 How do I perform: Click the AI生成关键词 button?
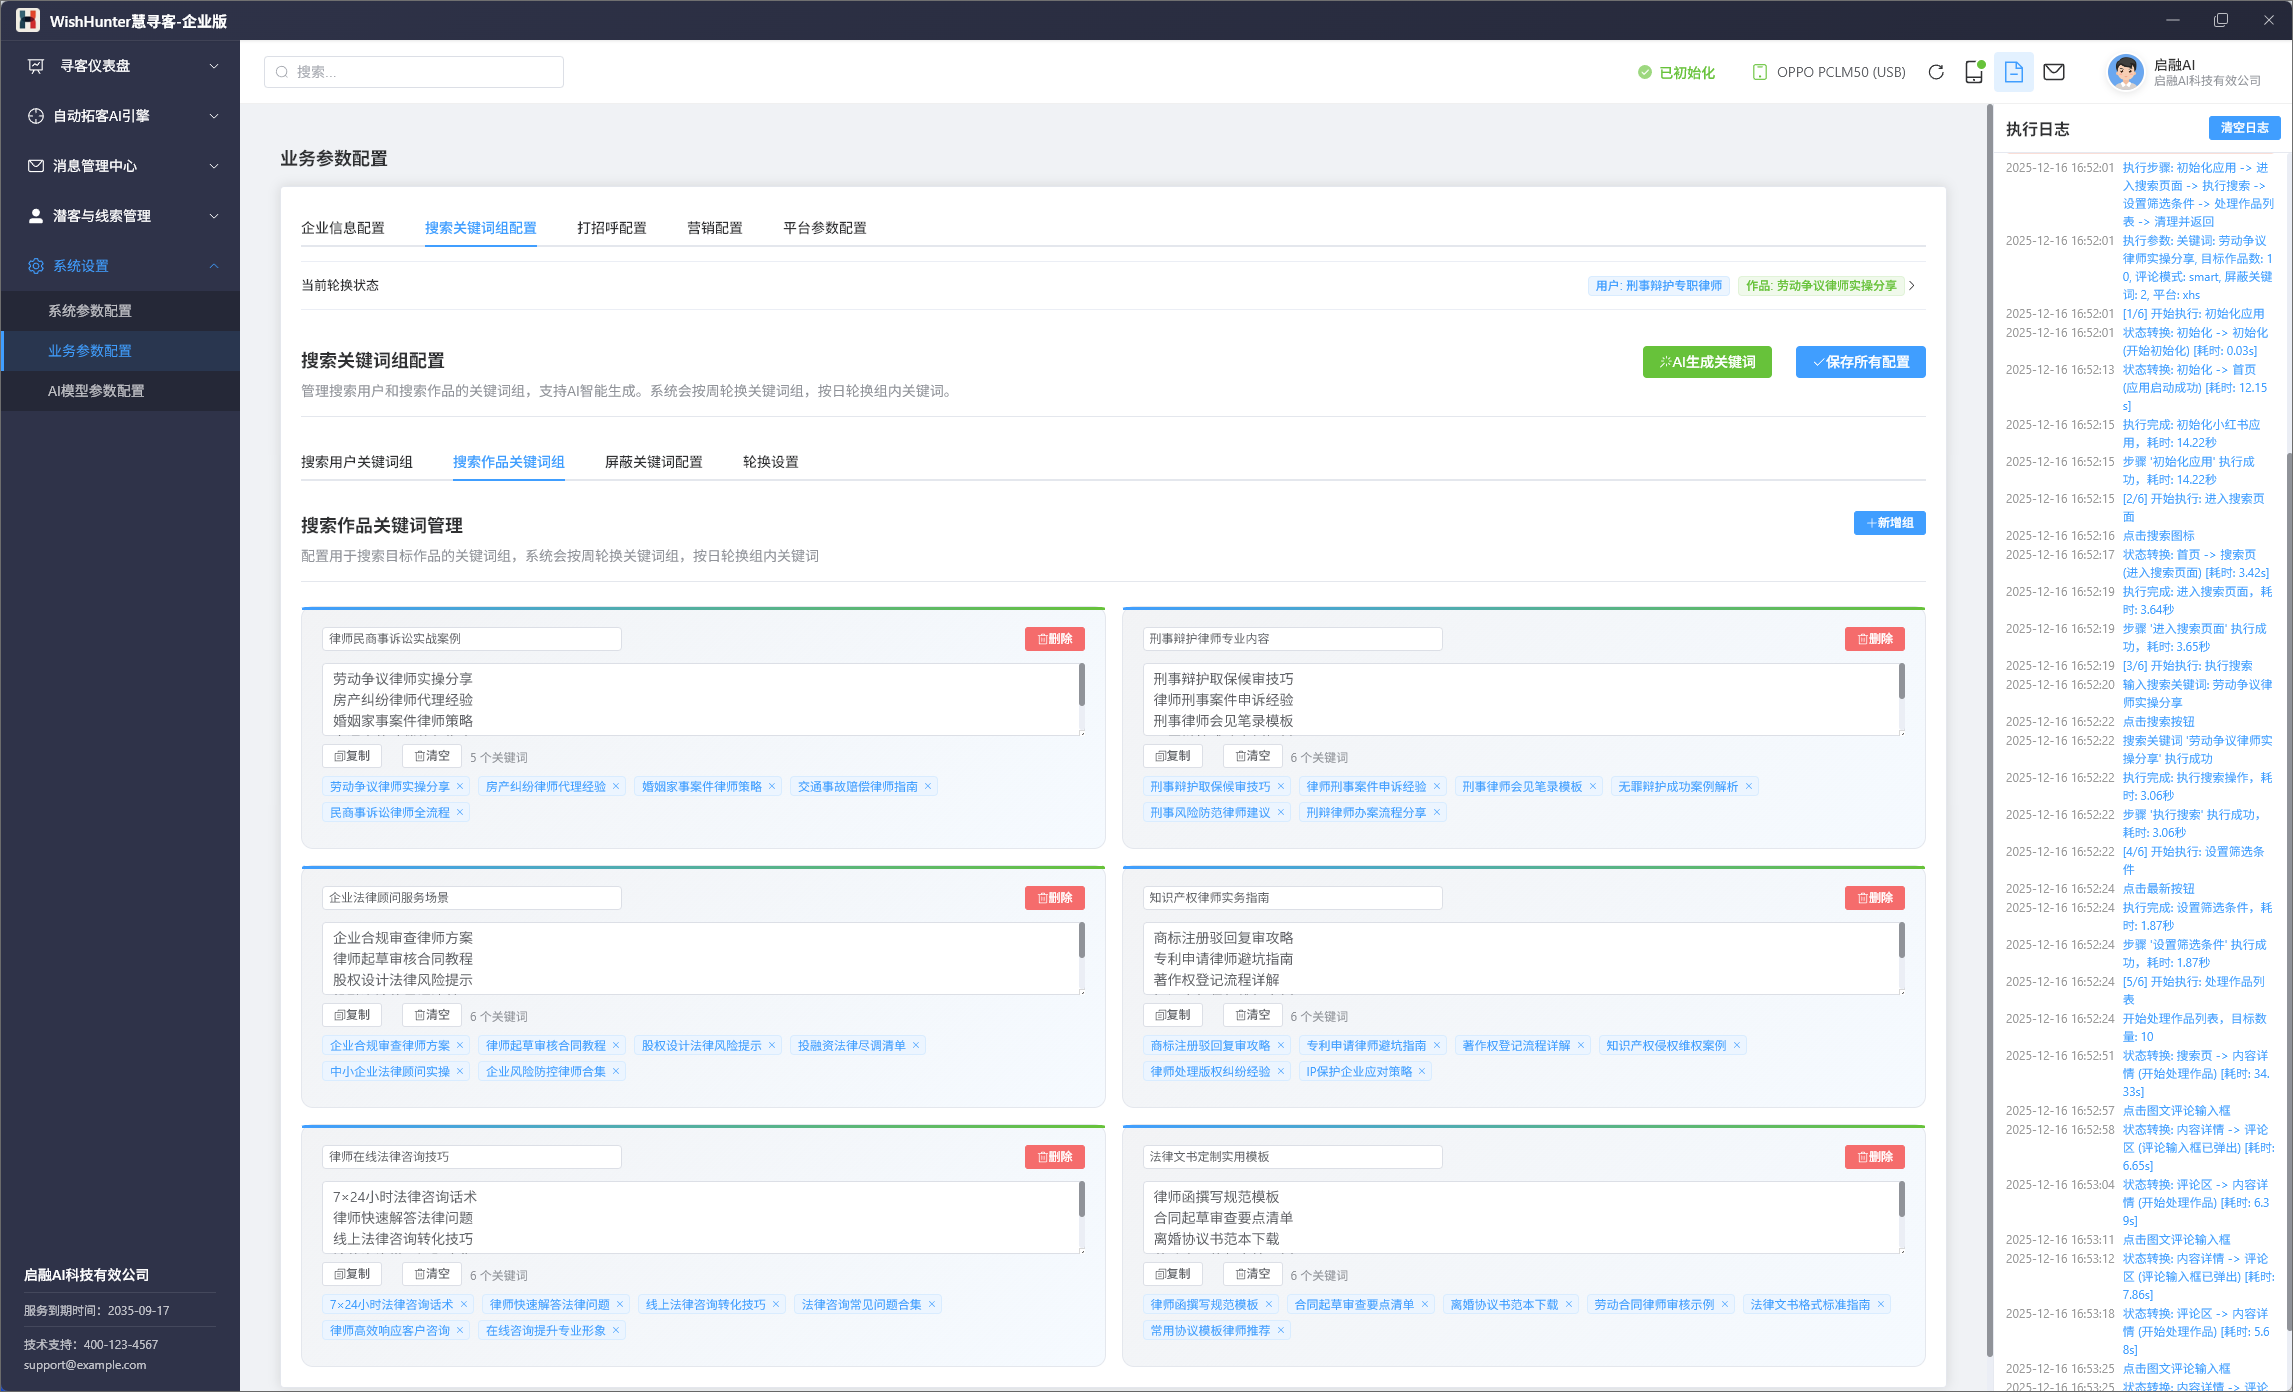(1706, 362)
